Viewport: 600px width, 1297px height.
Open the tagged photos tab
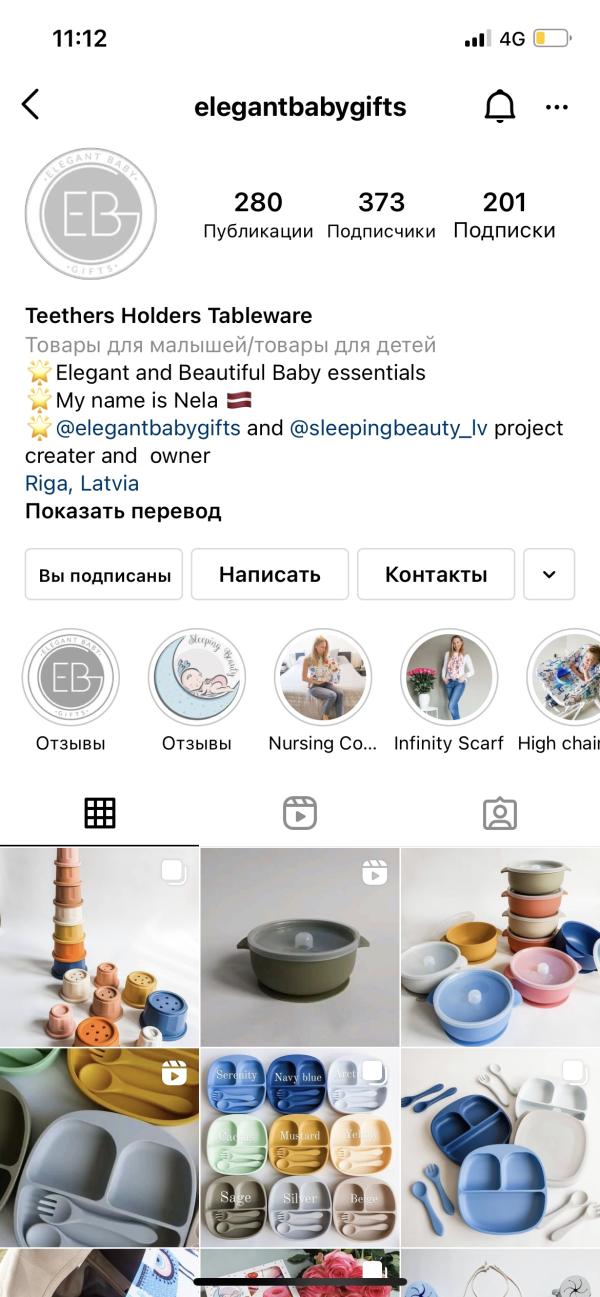click(500, 813)
